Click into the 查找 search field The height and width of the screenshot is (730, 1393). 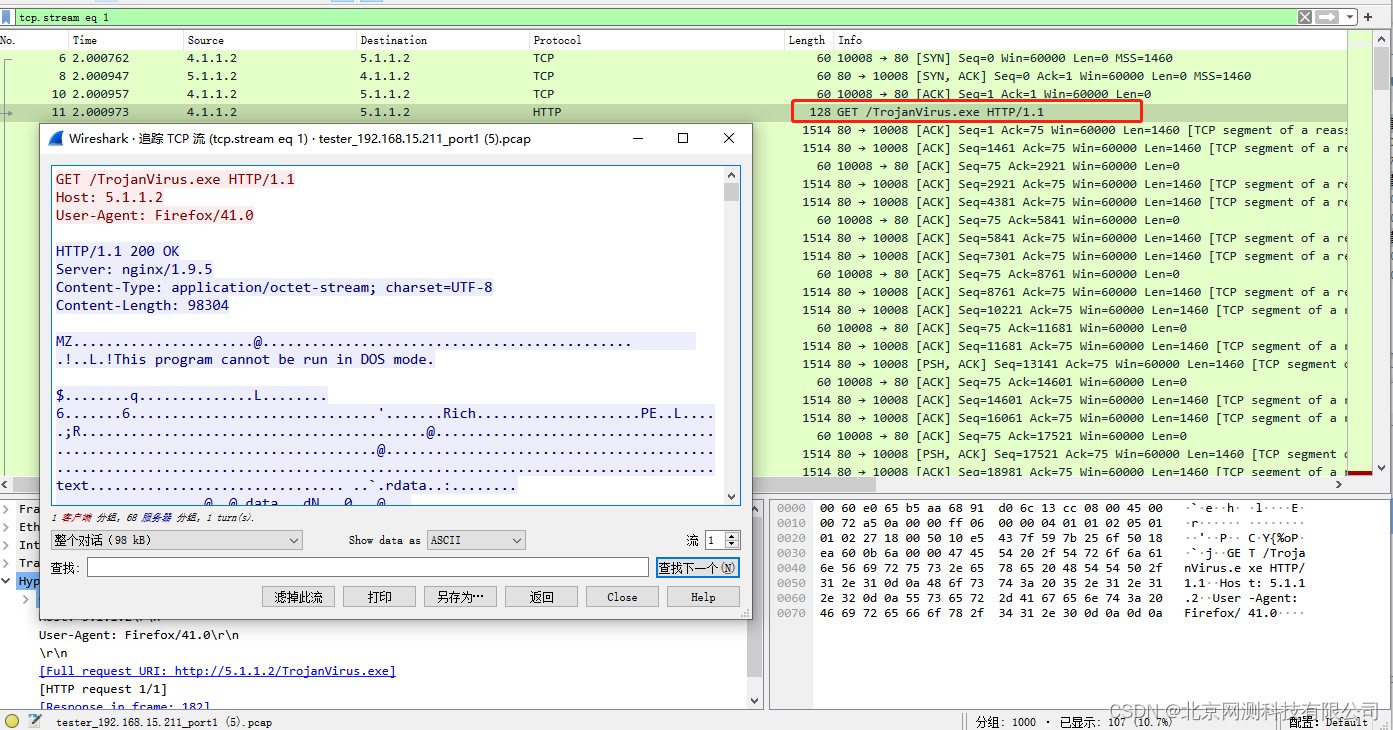368,568
